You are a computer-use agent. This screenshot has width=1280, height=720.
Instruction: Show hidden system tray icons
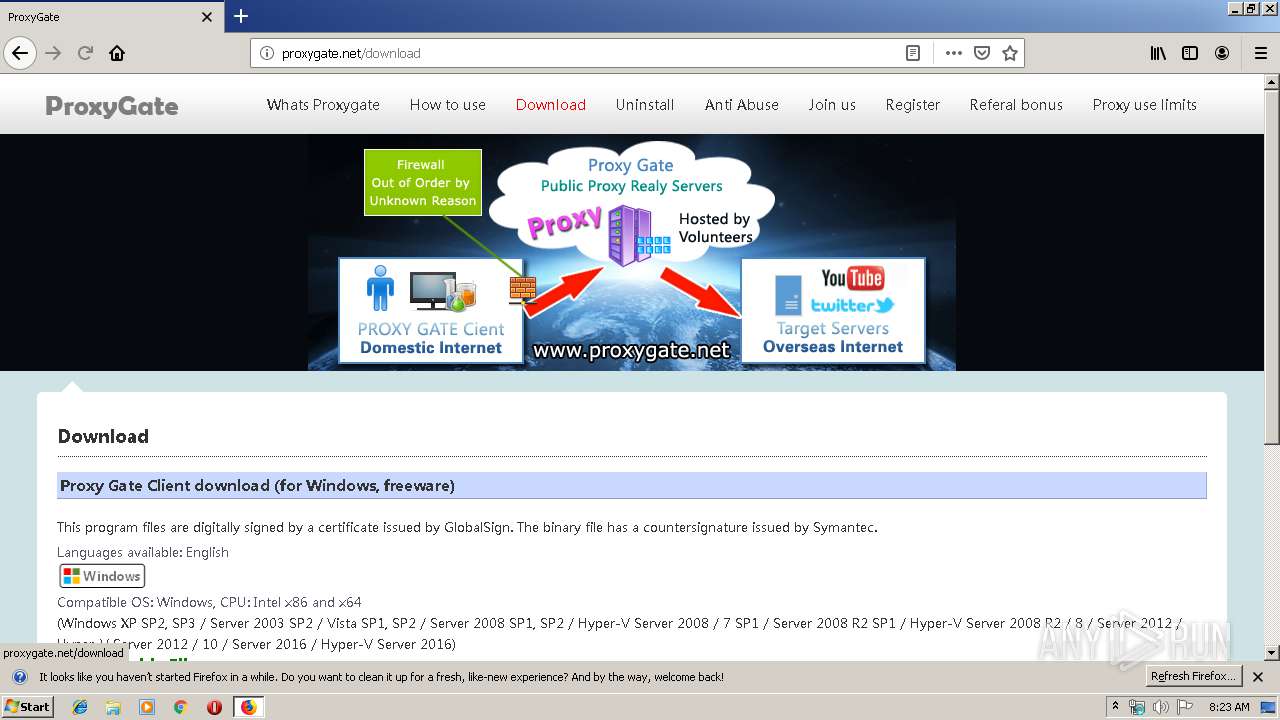(1115, 707)
